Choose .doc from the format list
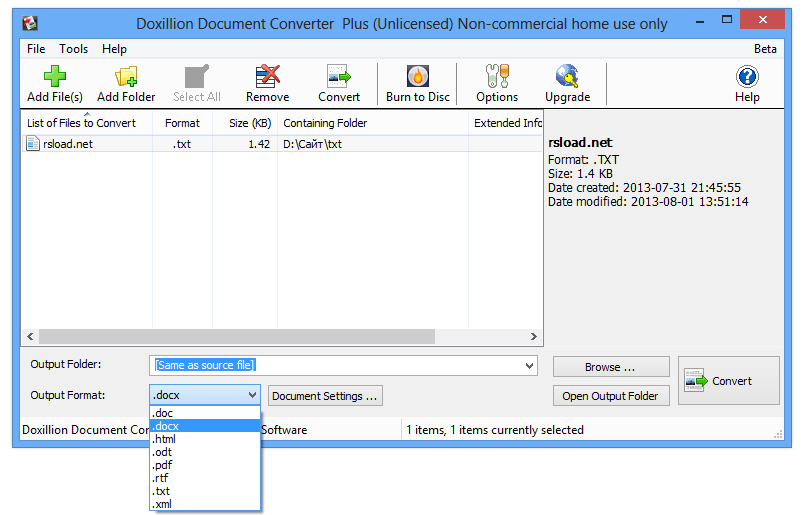The width and height of the screenshot is (810, 515). (205, 413)
